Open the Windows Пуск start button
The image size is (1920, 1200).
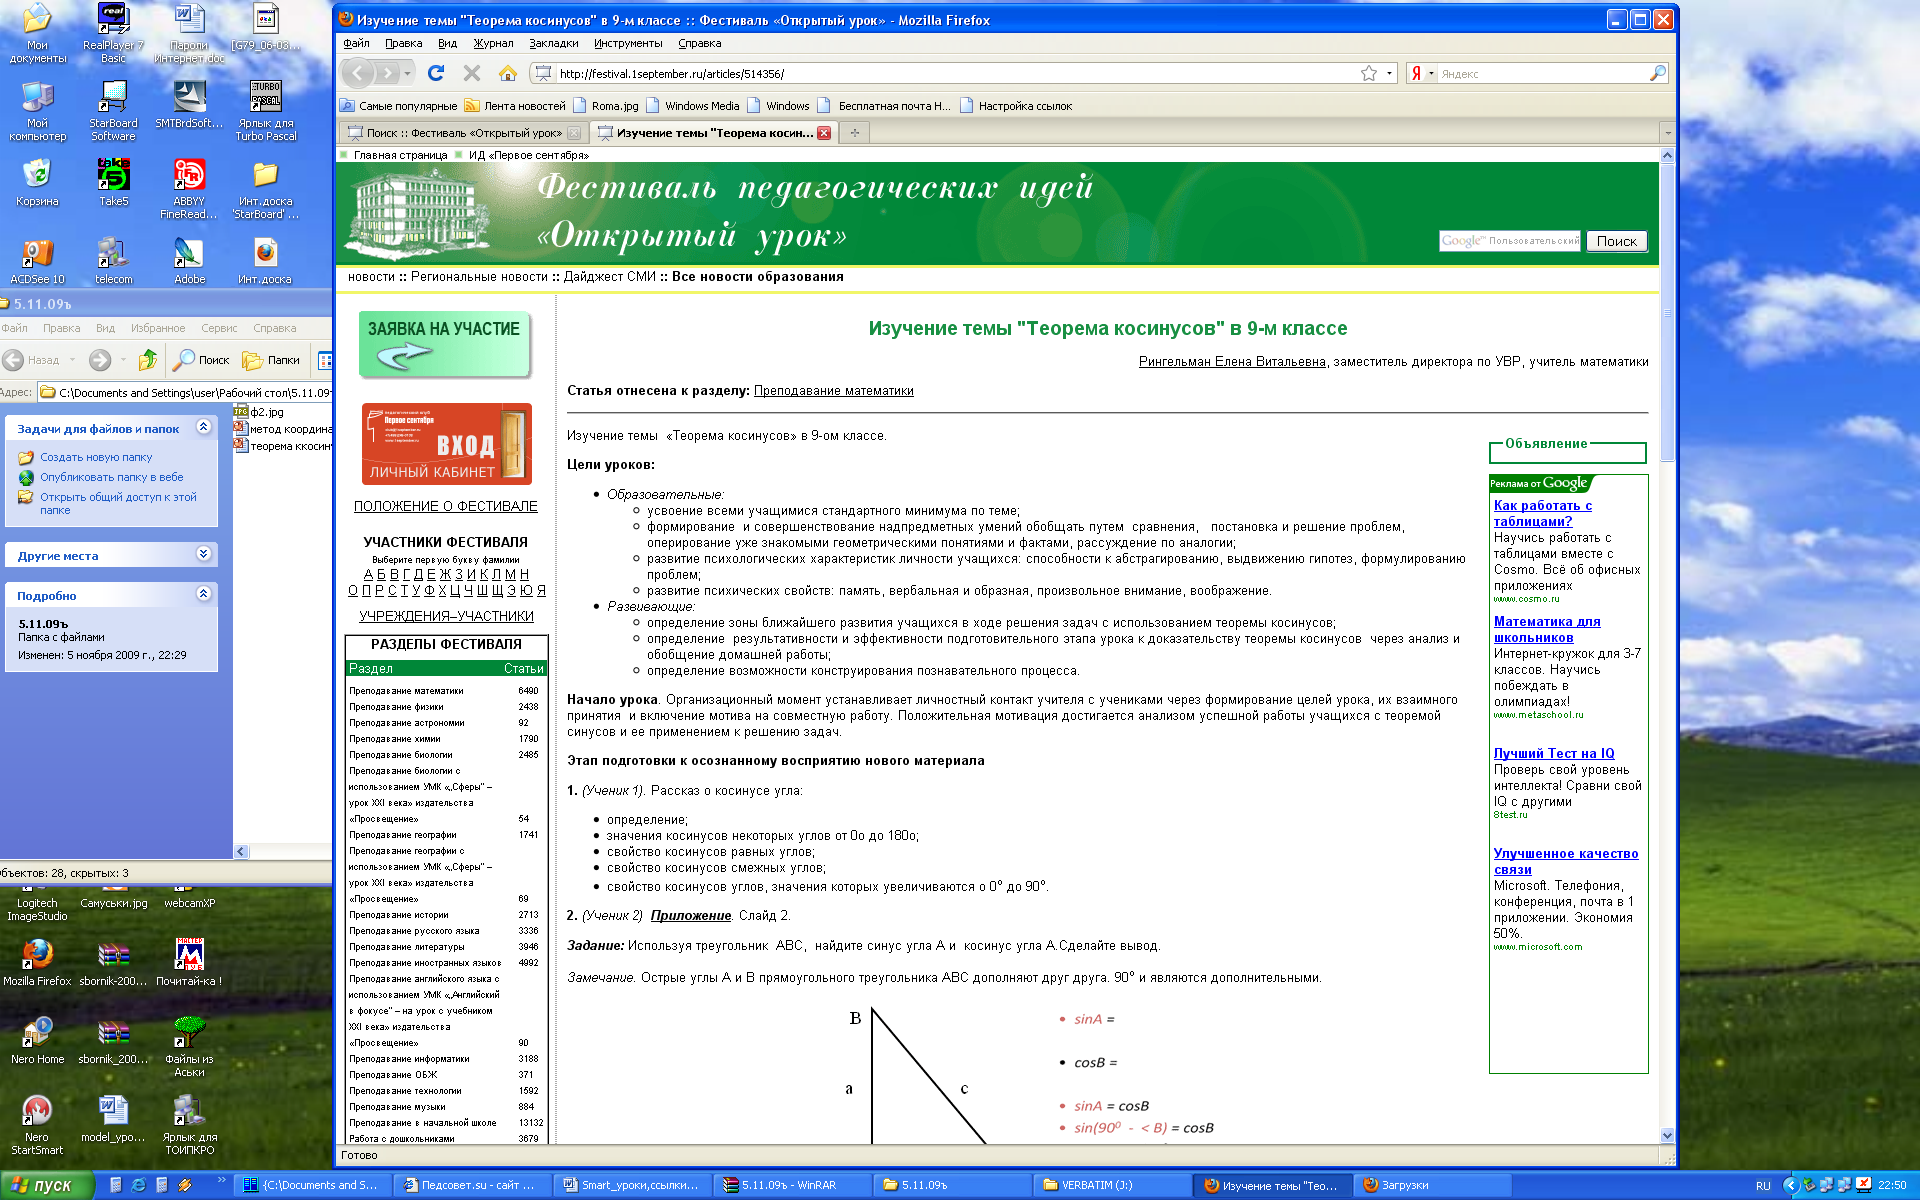[x=46, y=1185]
